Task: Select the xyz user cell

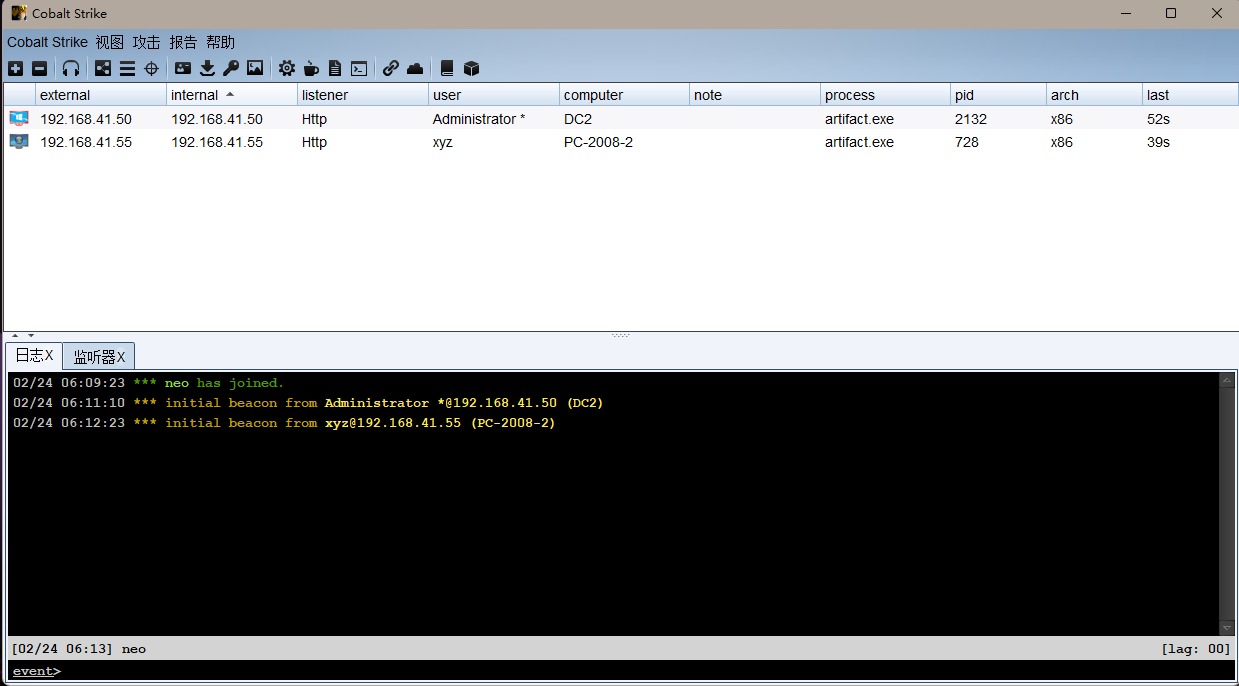Action: tap(494, 142)
